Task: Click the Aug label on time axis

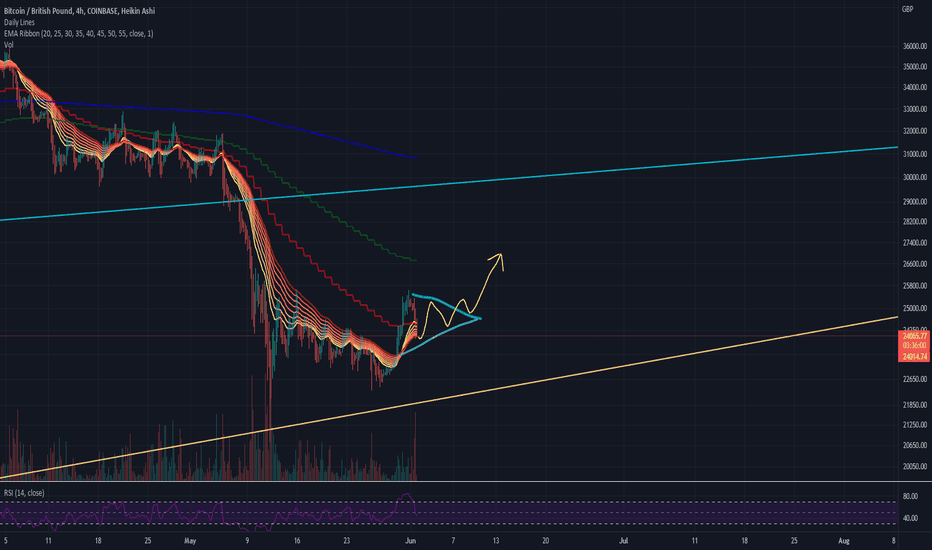Action: tap(843, 541)
